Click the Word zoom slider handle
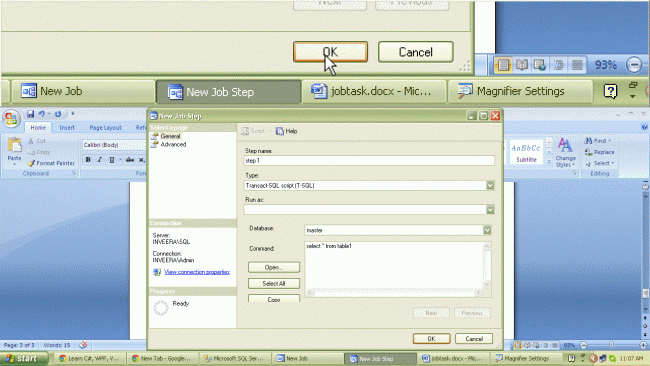 click(611, 345)
